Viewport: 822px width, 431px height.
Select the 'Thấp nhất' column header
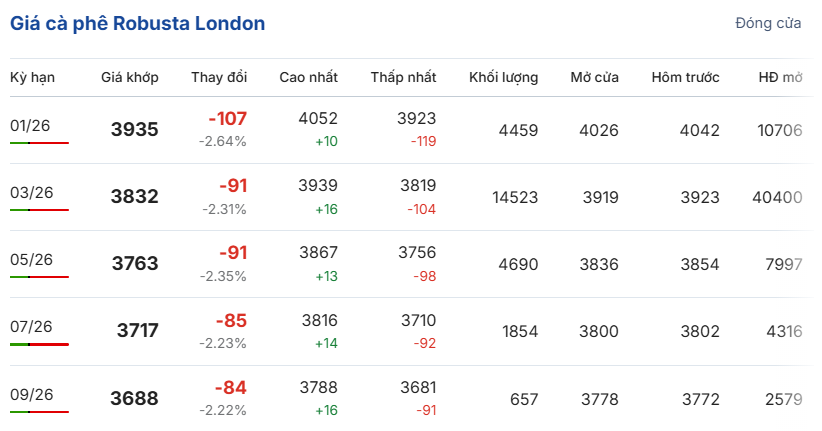point(403,77)
